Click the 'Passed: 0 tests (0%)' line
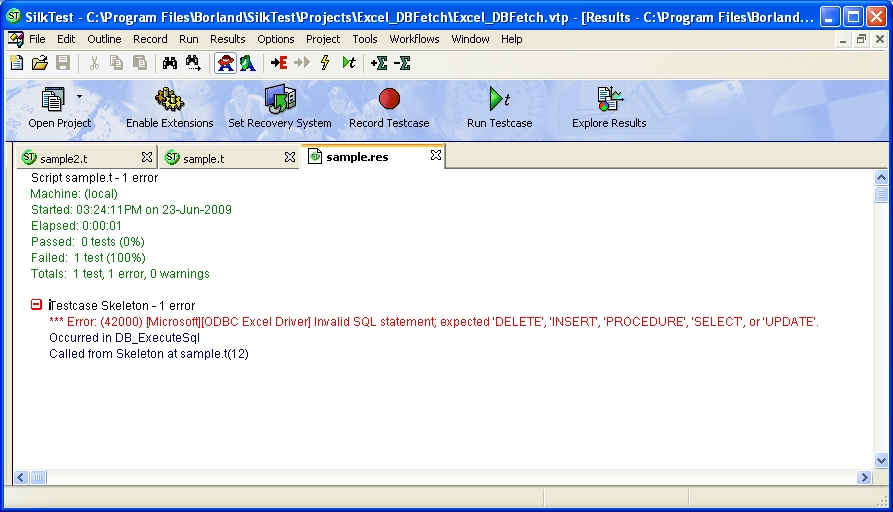The width and height of the screenshot is (893, 512). coord(88,242)
